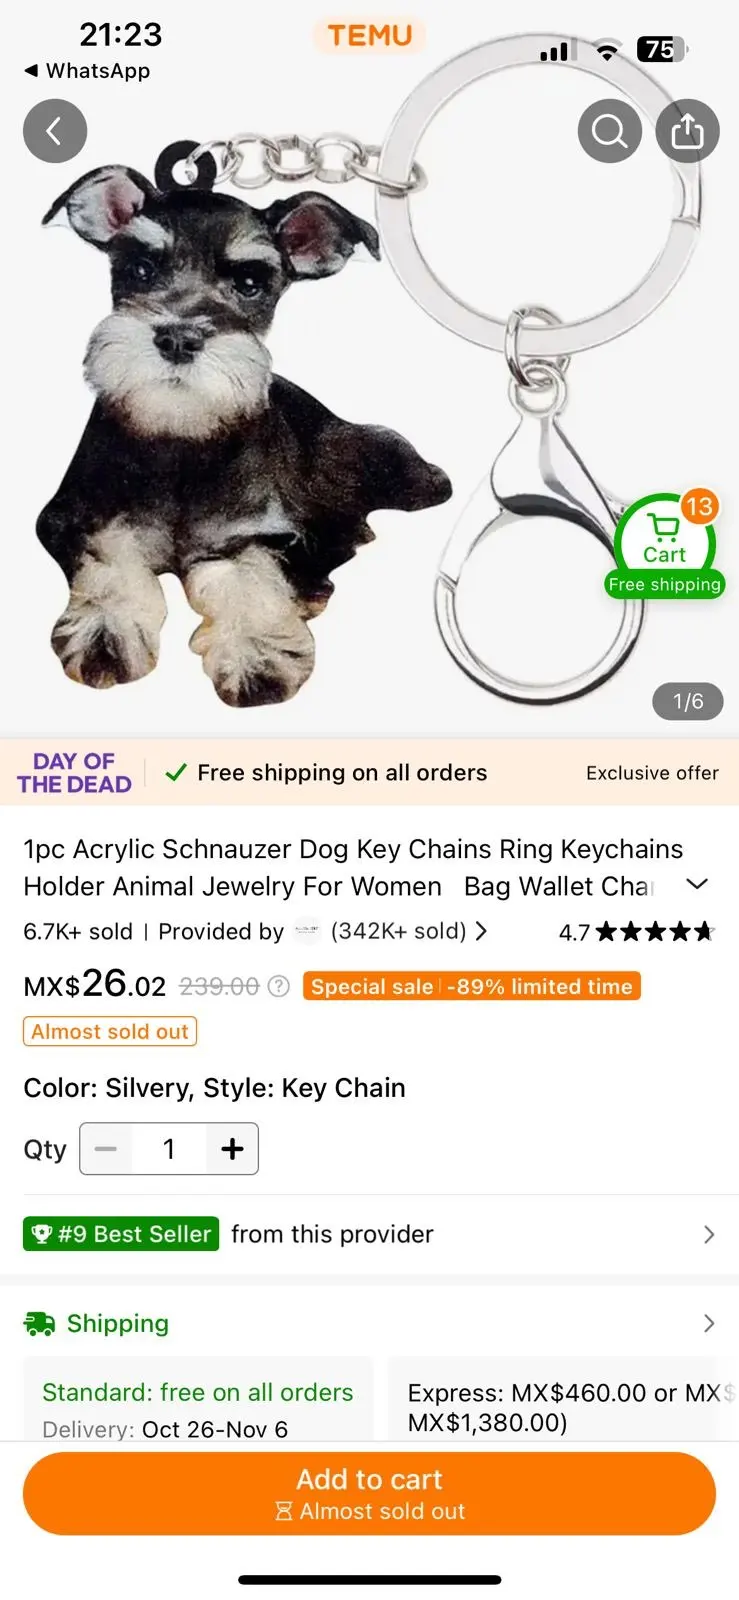Return to WhatsApp via status bar link

tap(87, 71)
